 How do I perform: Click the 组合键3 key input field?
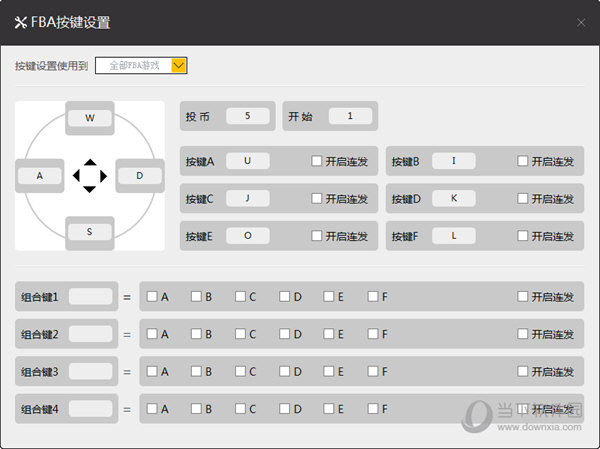[91, 371]
